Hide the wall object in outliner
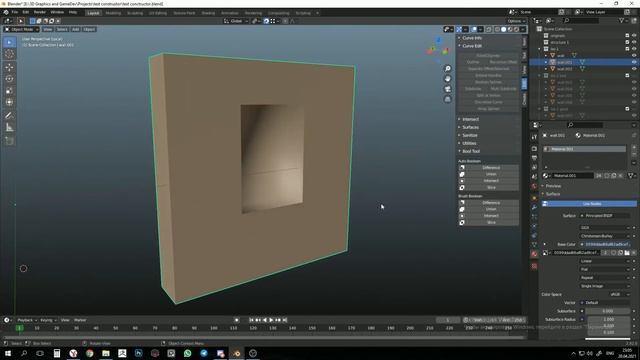Image resolution: width=640 pixels, height=360 pixels. (634, 56)
